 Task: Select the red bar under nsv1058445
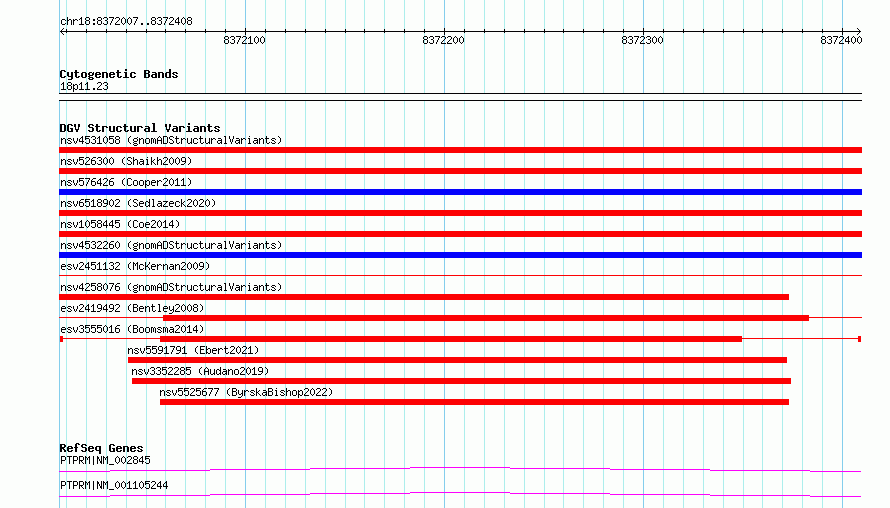(460, 234)
